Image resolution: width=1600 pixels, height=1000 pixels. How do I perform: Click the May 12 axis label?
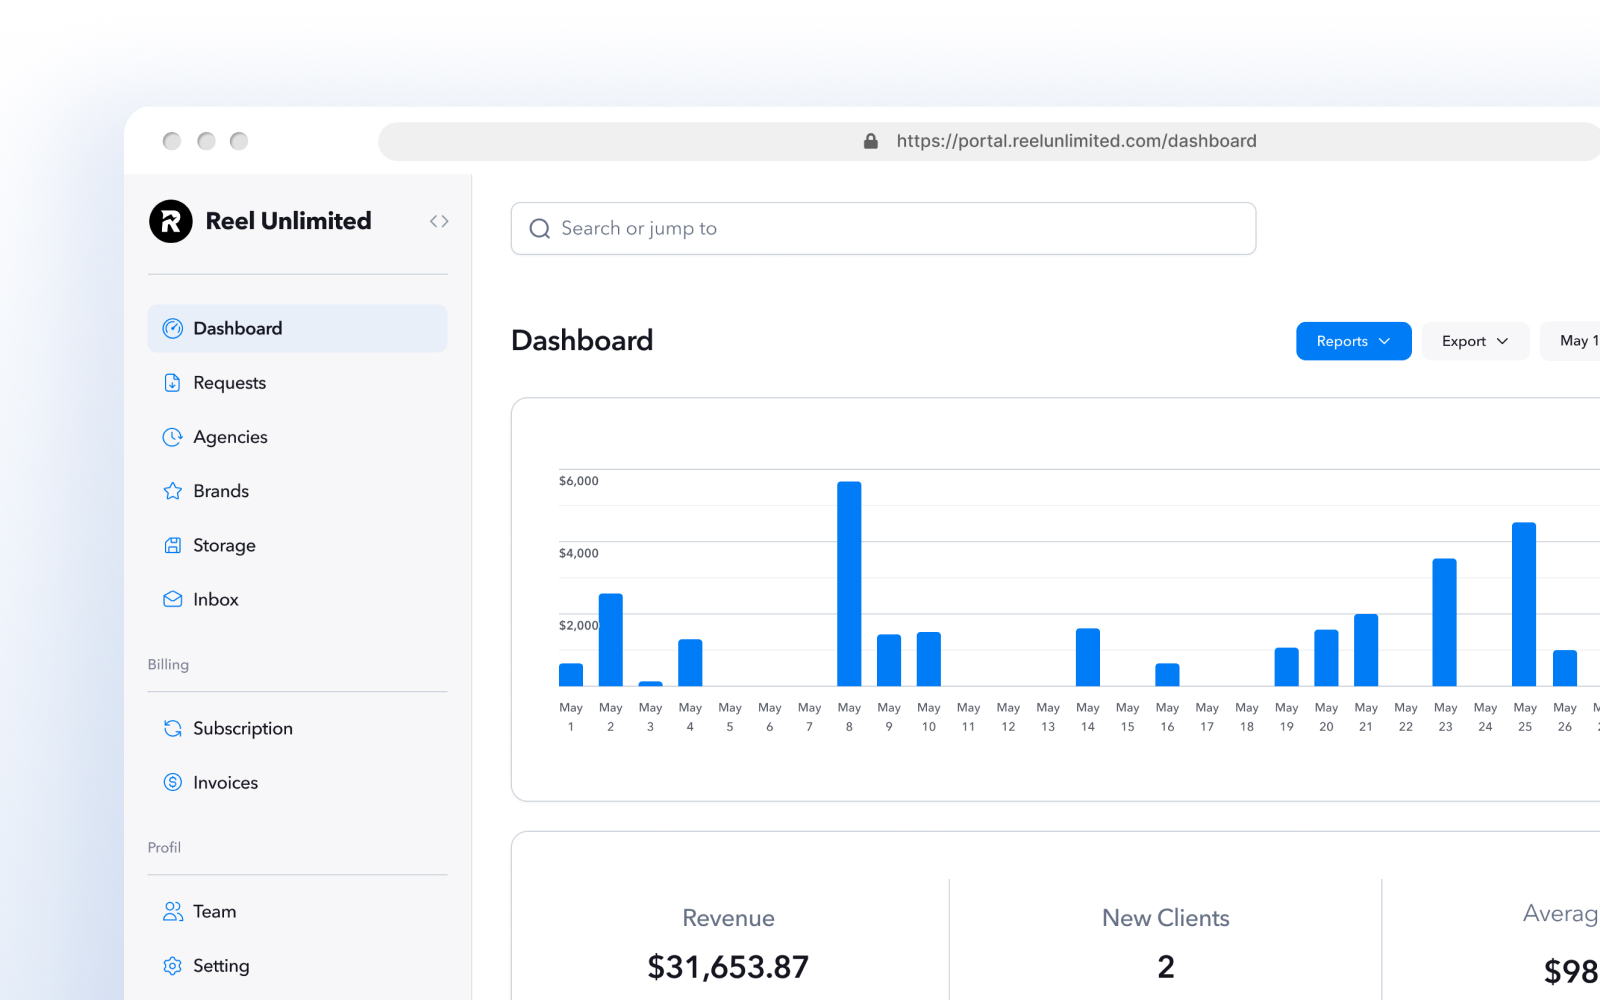click(x=1008, y=717)
